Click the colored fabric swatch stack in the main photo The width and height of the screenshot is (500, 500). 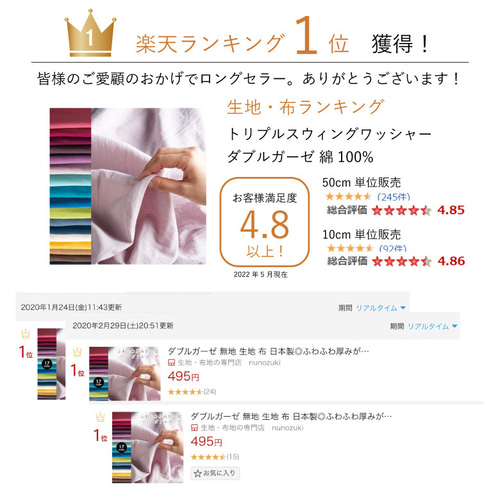70,186
